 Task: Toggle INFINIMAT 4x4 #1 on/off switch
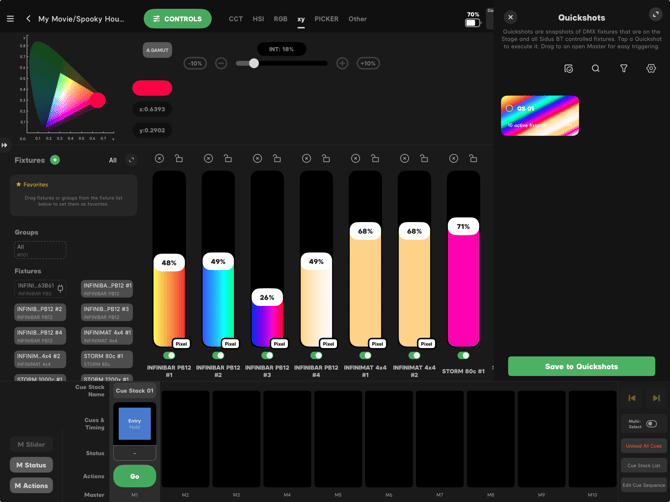(365, 355)
